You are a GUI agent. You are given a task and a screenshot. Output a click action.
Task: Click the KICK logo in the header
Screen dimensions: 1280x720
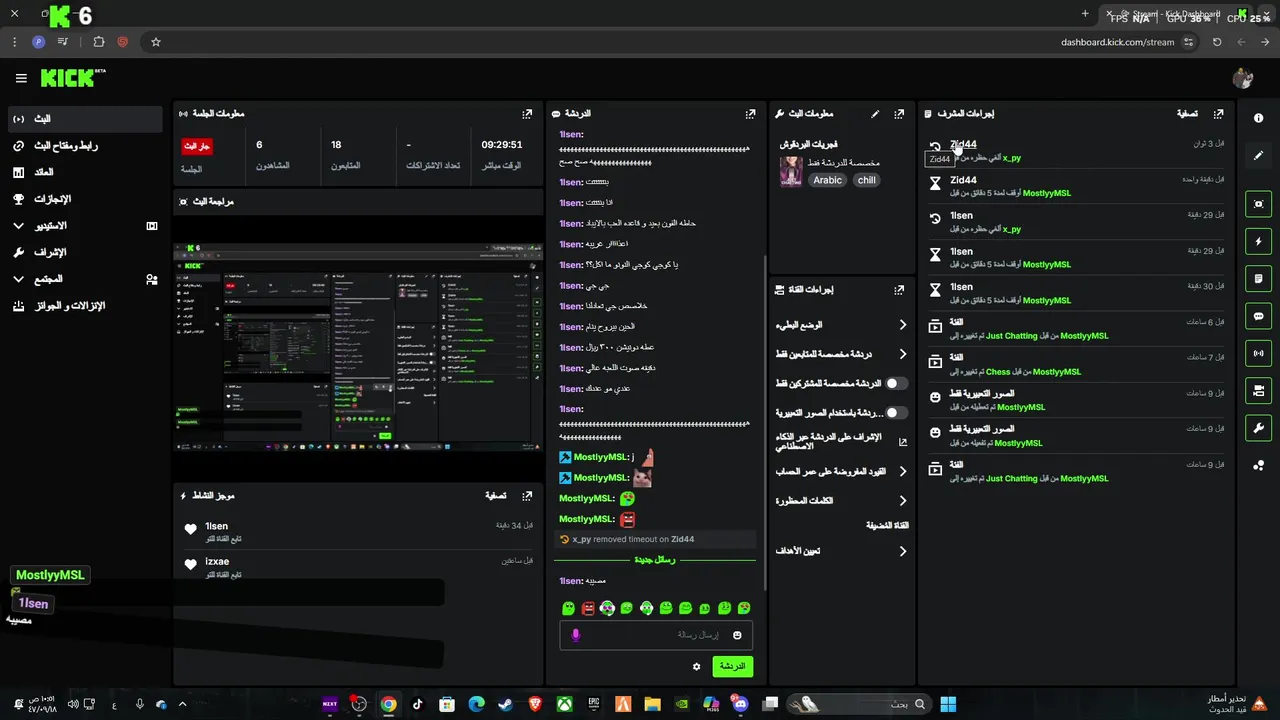[70, 78]
